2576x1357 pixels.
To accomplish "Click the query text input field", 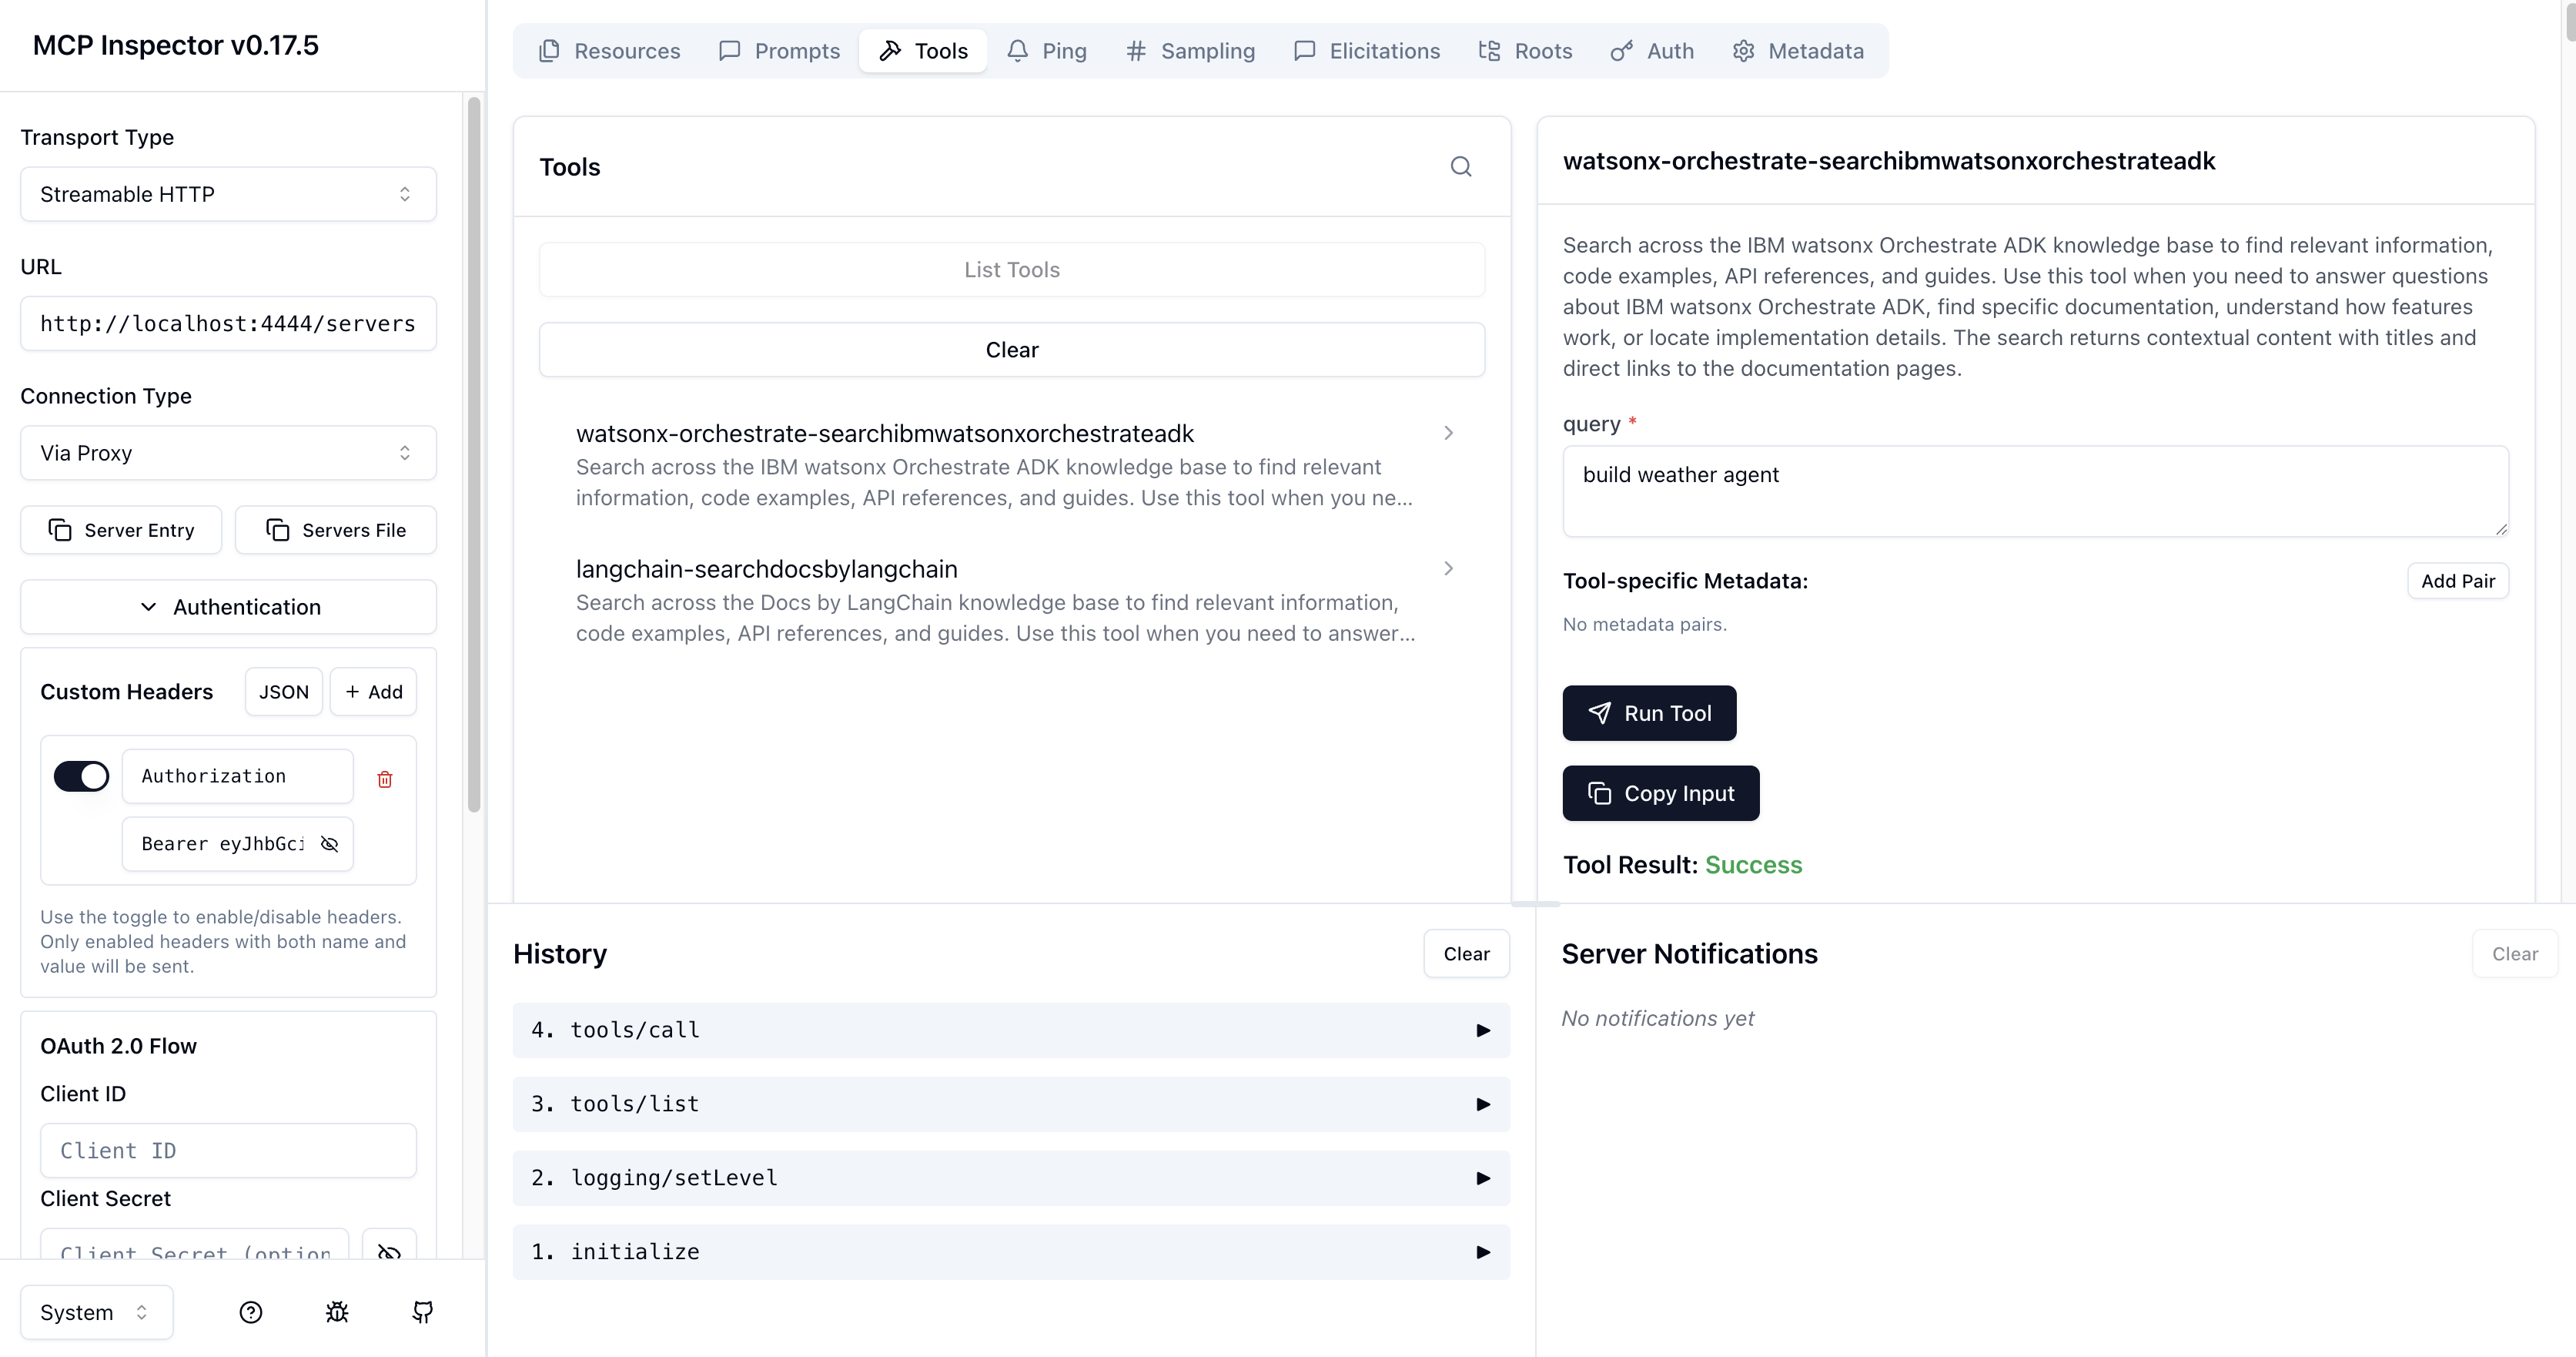I will [2034, 490].
